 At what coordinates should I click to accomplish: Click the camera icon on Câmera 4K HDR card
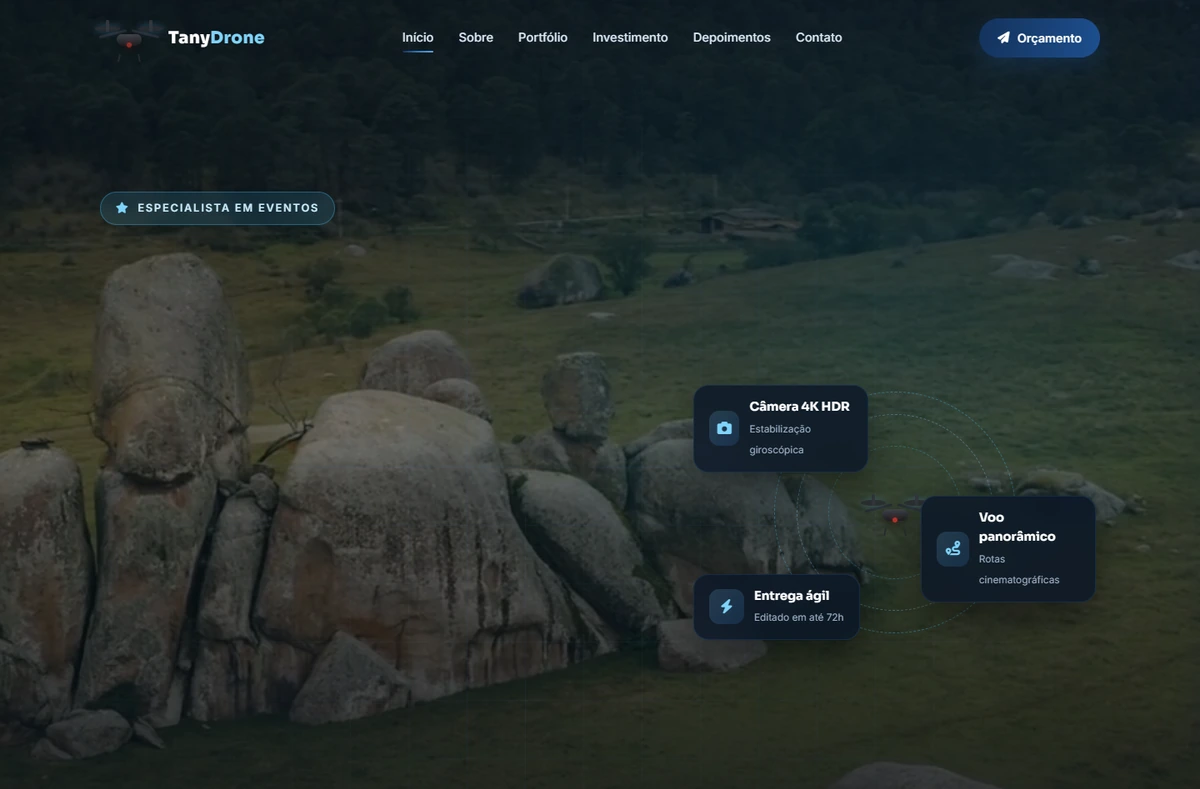click(724, 428)
